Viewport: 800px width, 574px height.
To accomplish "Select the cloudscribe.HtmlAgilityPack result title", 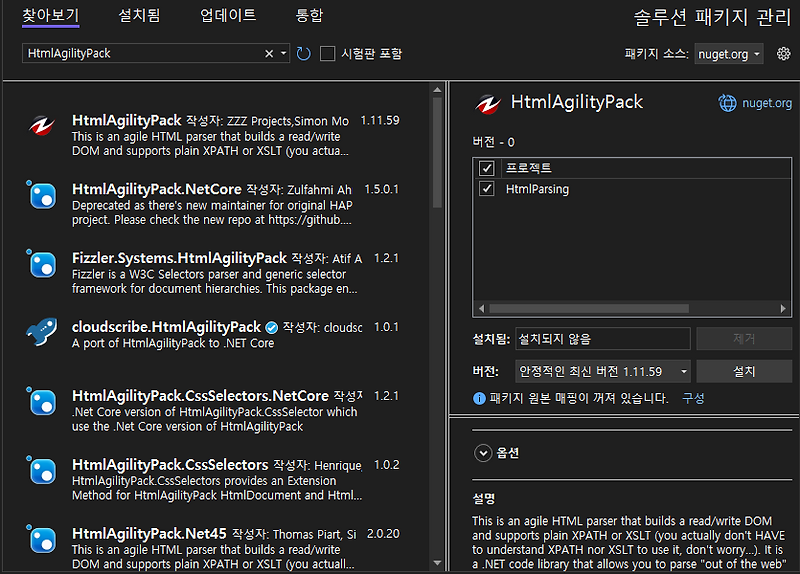I will (166, 327).
